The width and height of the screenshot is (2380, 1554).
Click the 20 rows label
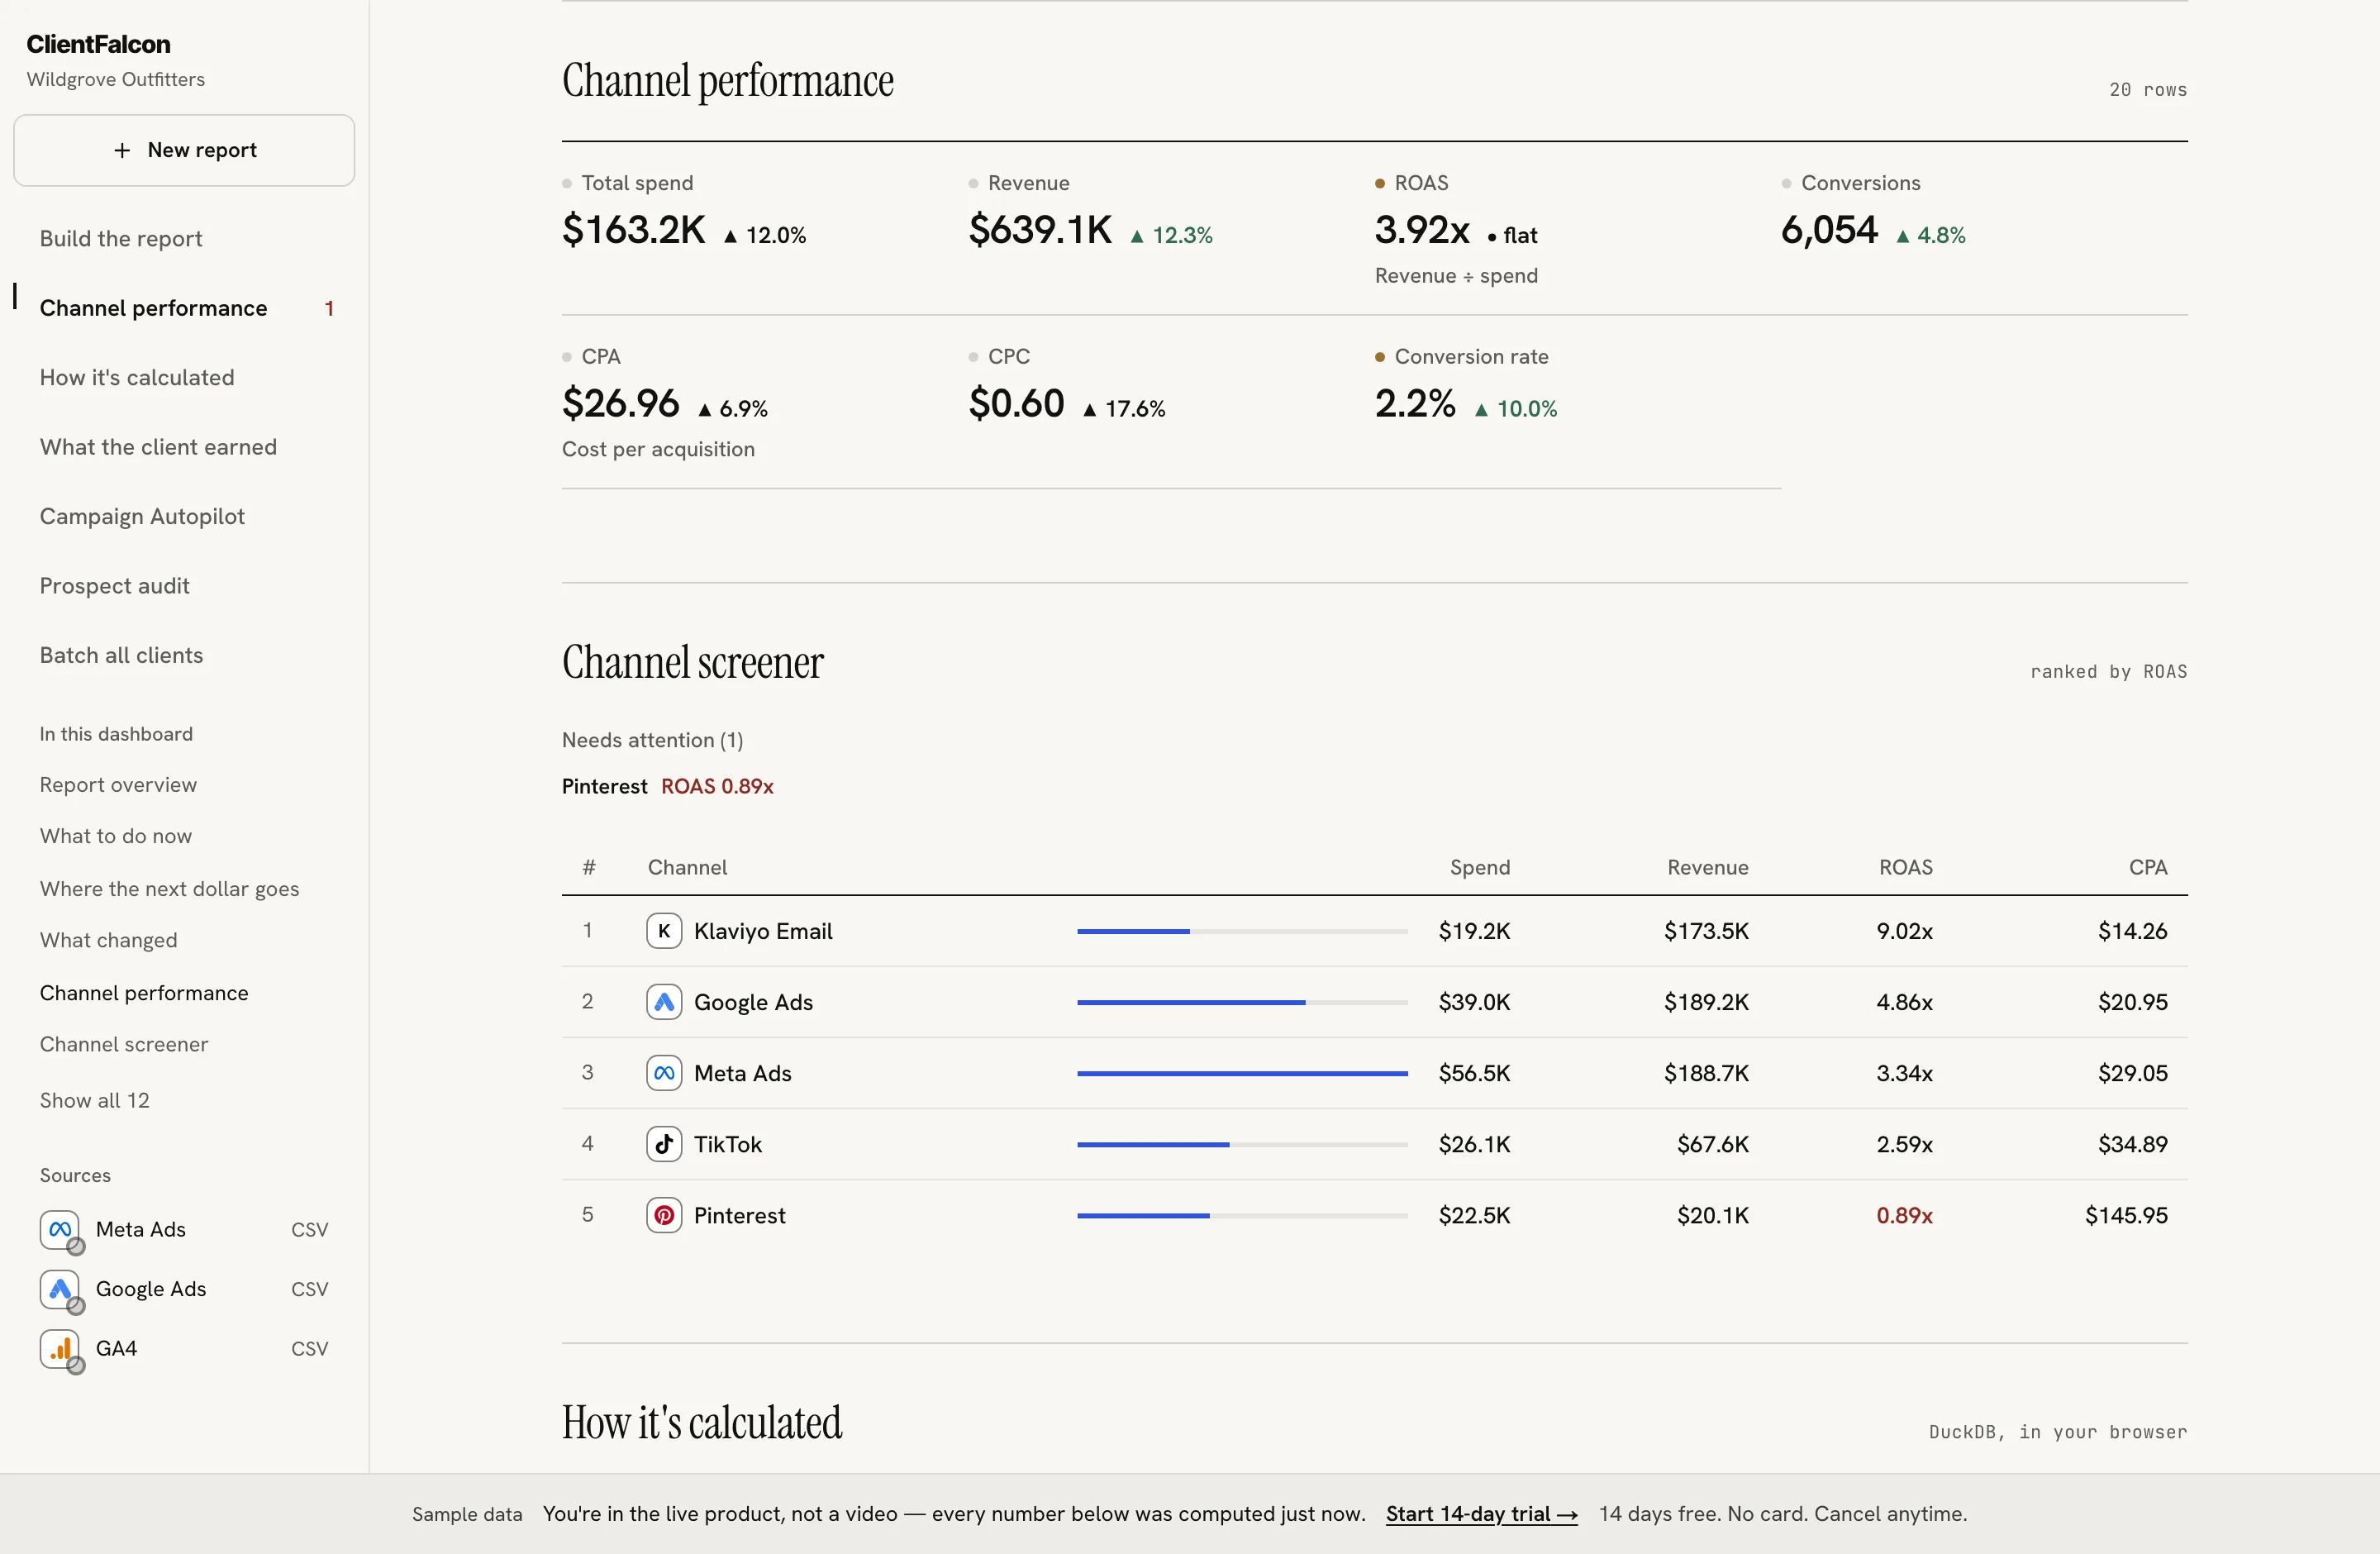(x=2148, y=90)
